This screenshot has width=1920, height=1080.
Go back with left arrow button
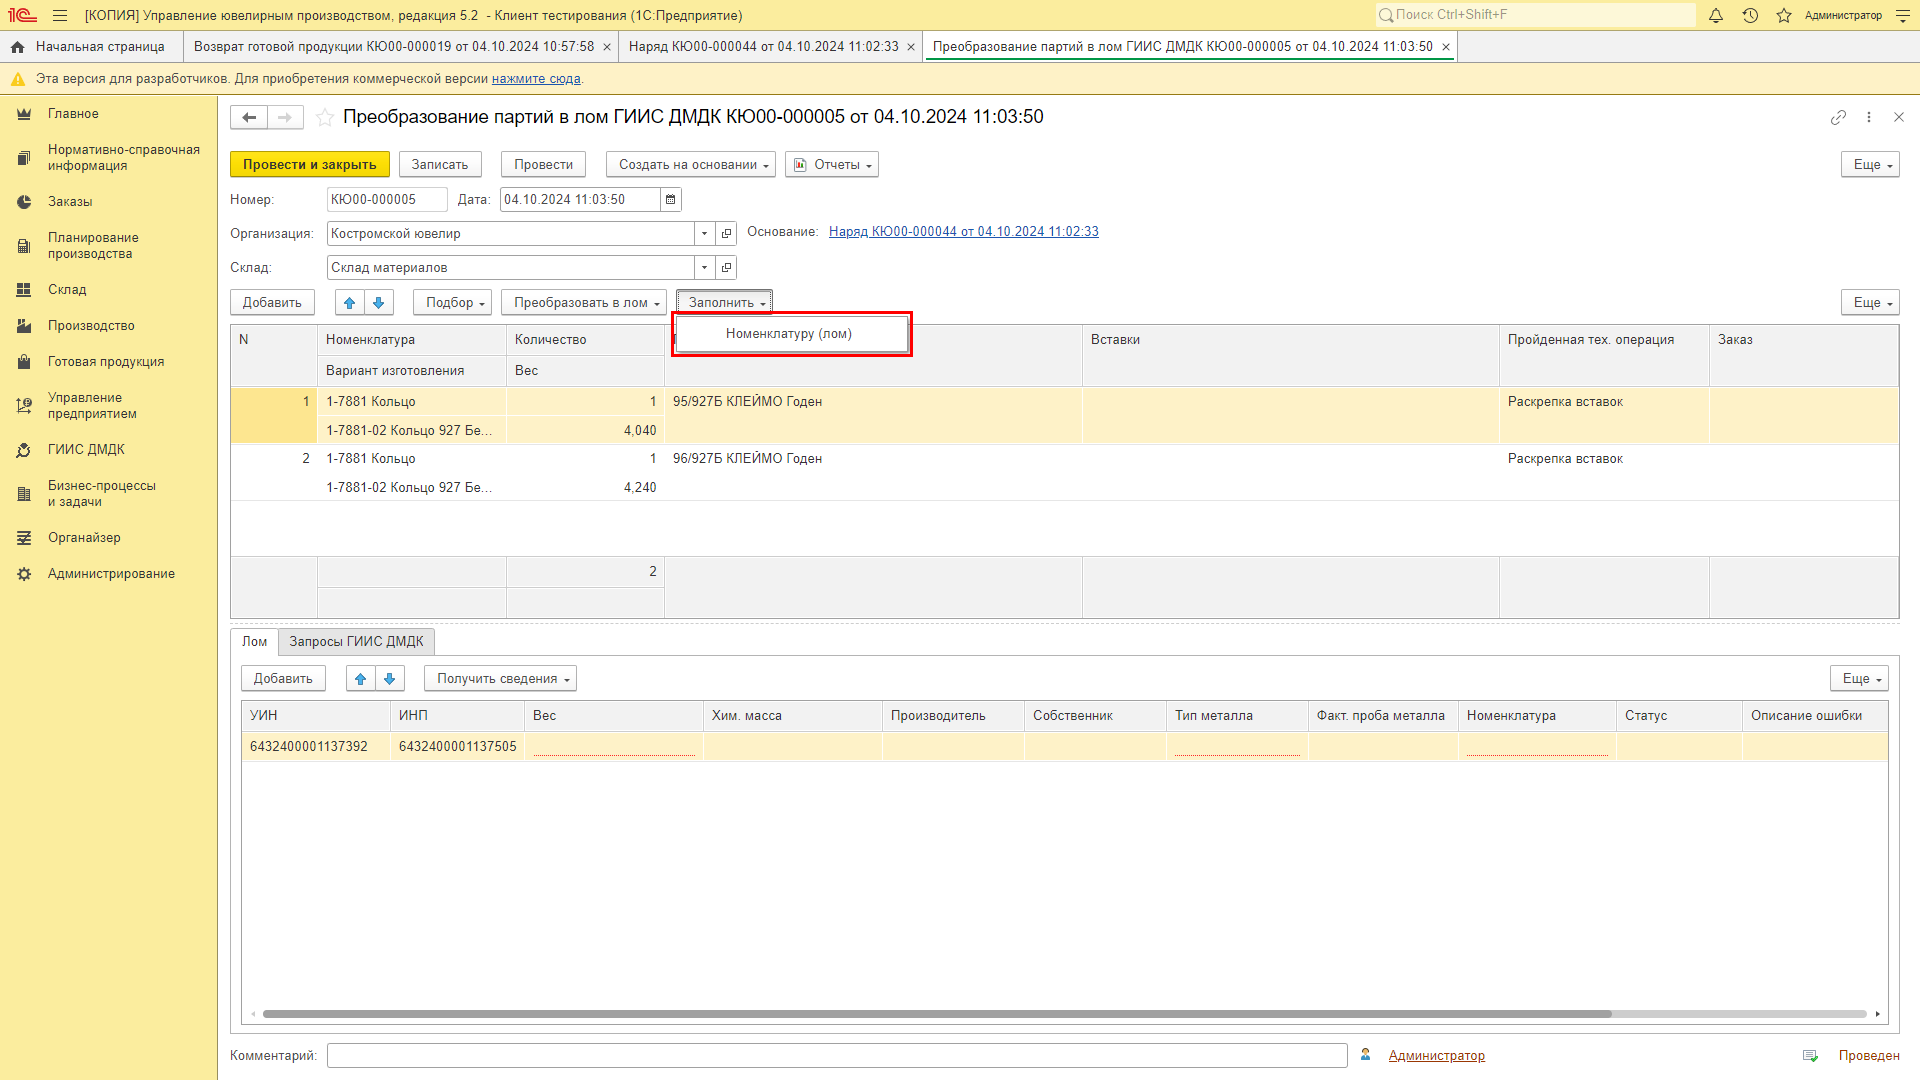(249, 118)
